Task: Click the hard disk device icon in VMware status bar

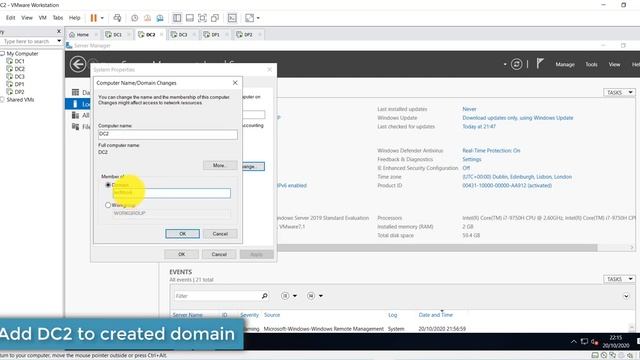Action: [596, 356]
